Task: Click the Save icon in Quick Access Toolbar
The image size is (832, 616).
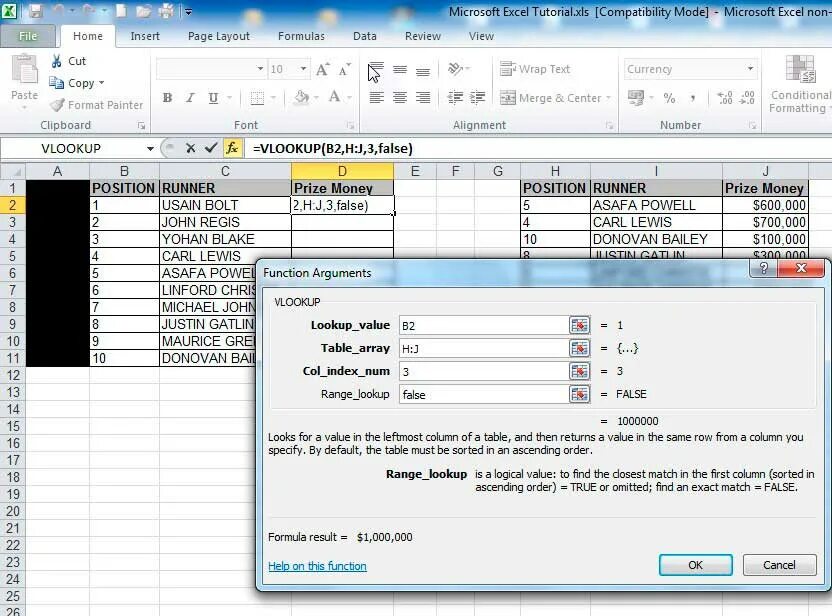Action: pos(36,11)
